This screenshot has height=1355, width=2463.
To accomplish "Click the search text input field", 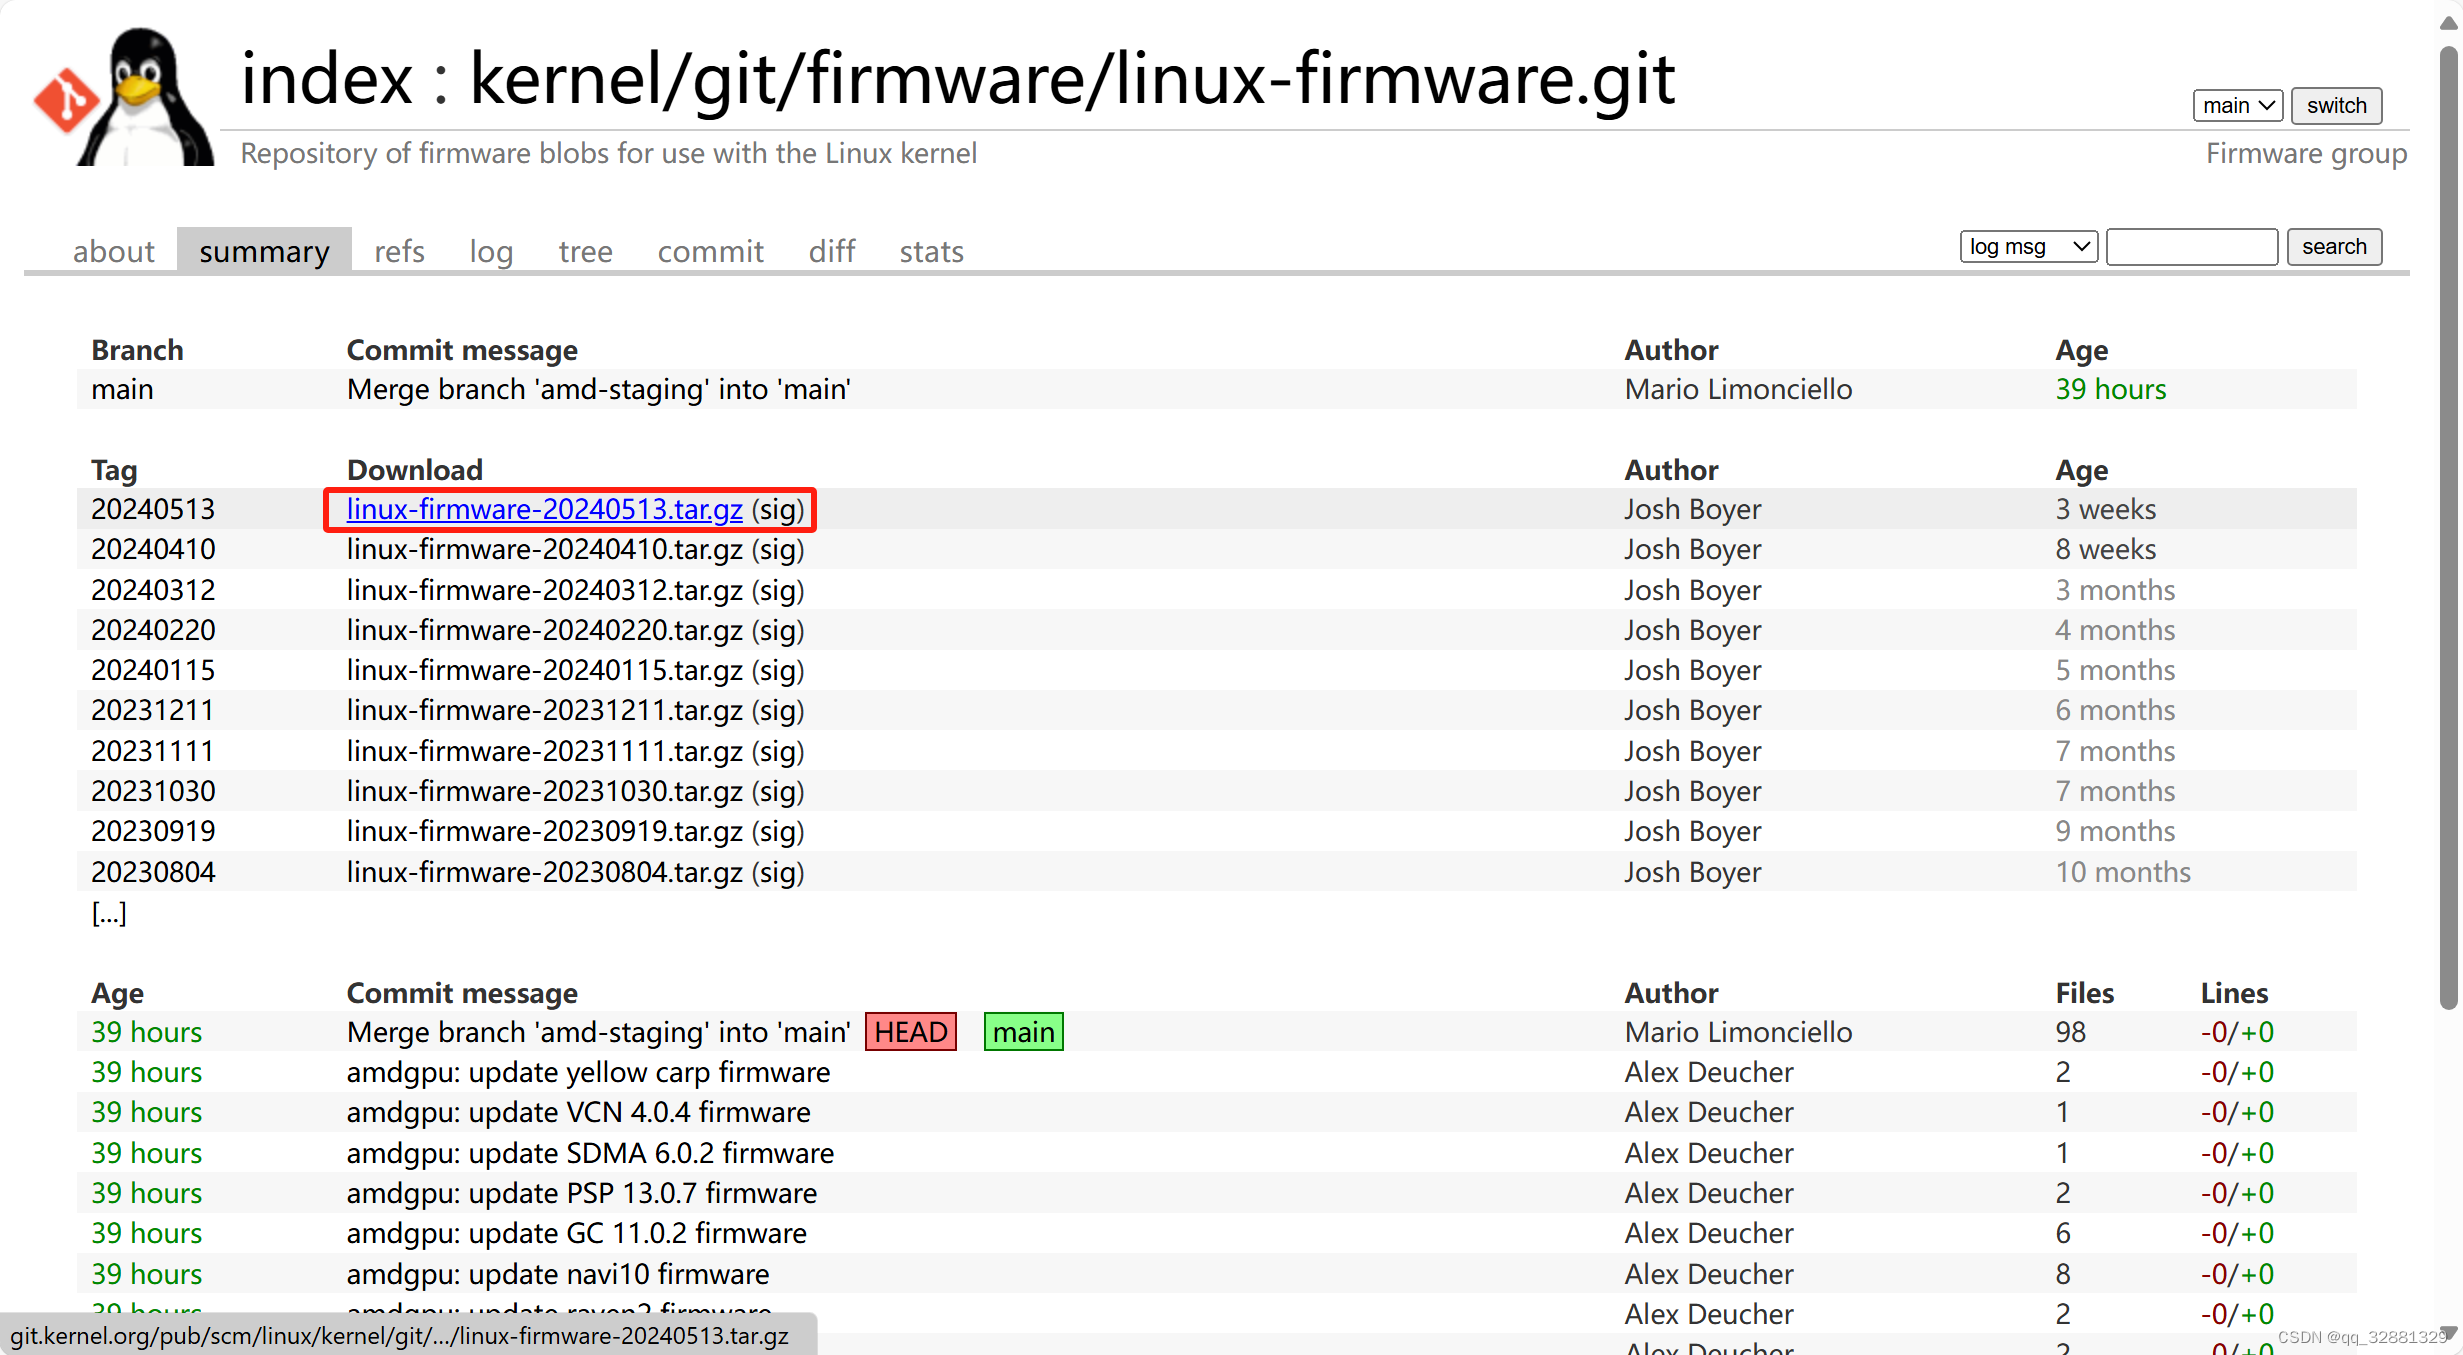I will (2191, 247).
